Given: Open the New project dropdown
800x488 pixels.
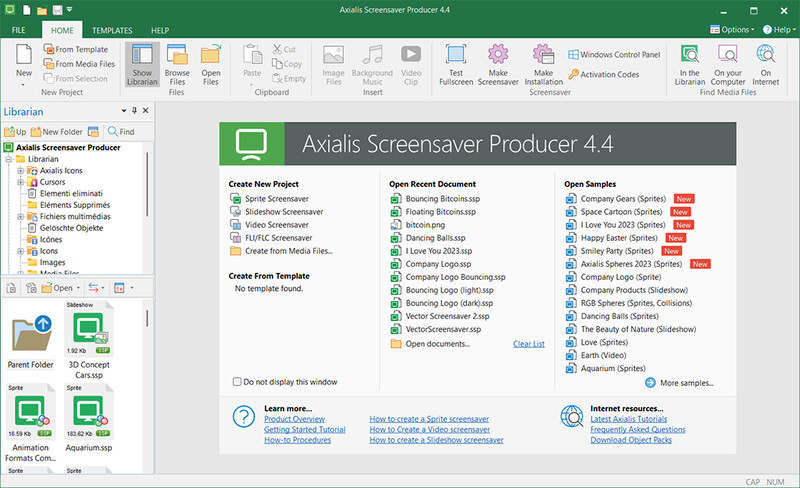Looking at the screenshot, I should [23, 80].
